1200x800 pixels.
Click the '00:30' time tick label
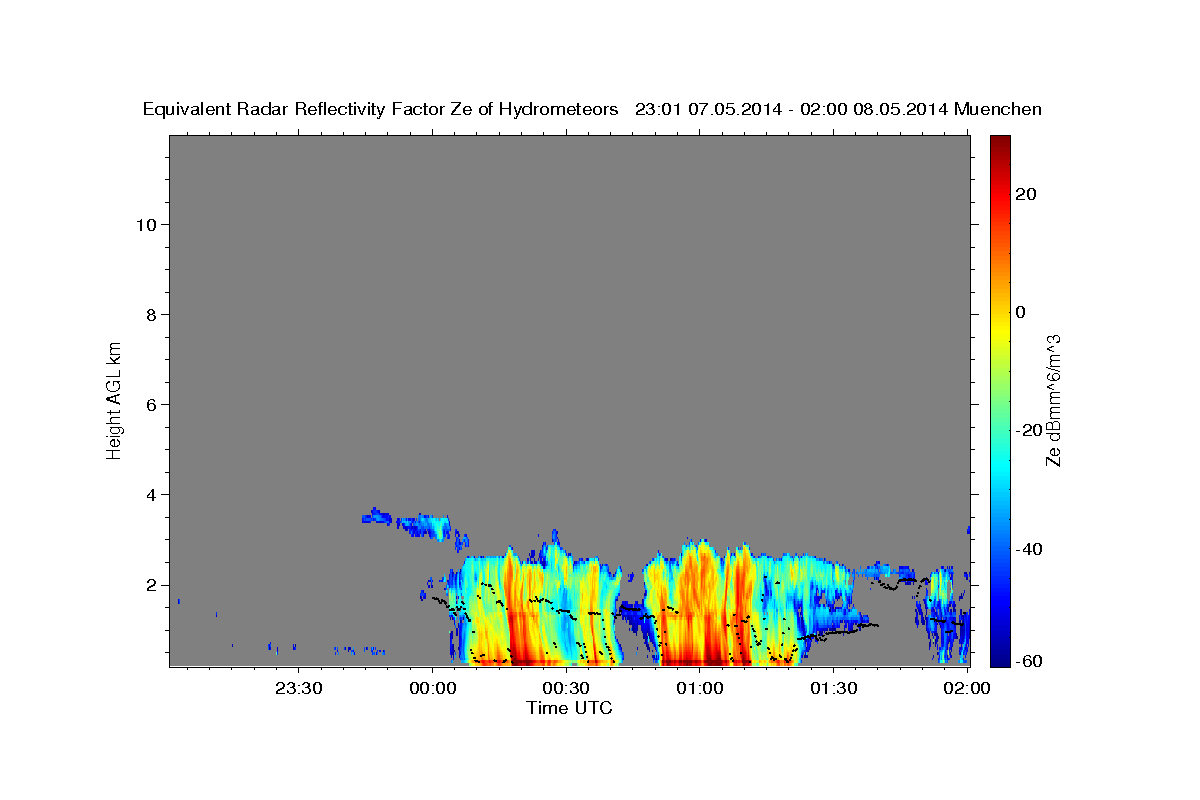[x=566, y=688]
